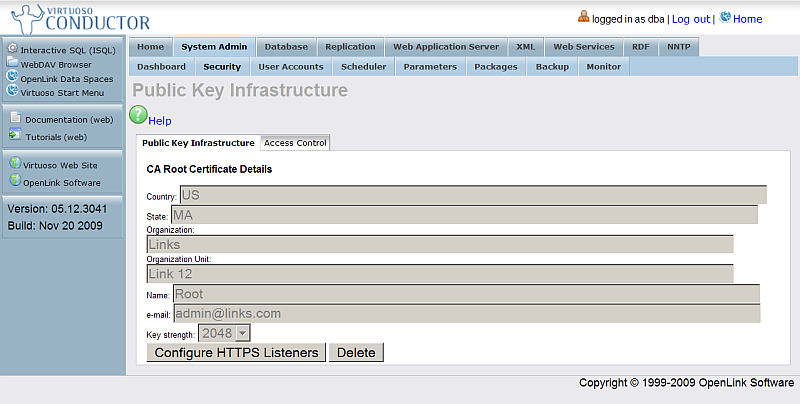Open the Database tab
This screenshot has width=800, height=404.
[286, 47]
